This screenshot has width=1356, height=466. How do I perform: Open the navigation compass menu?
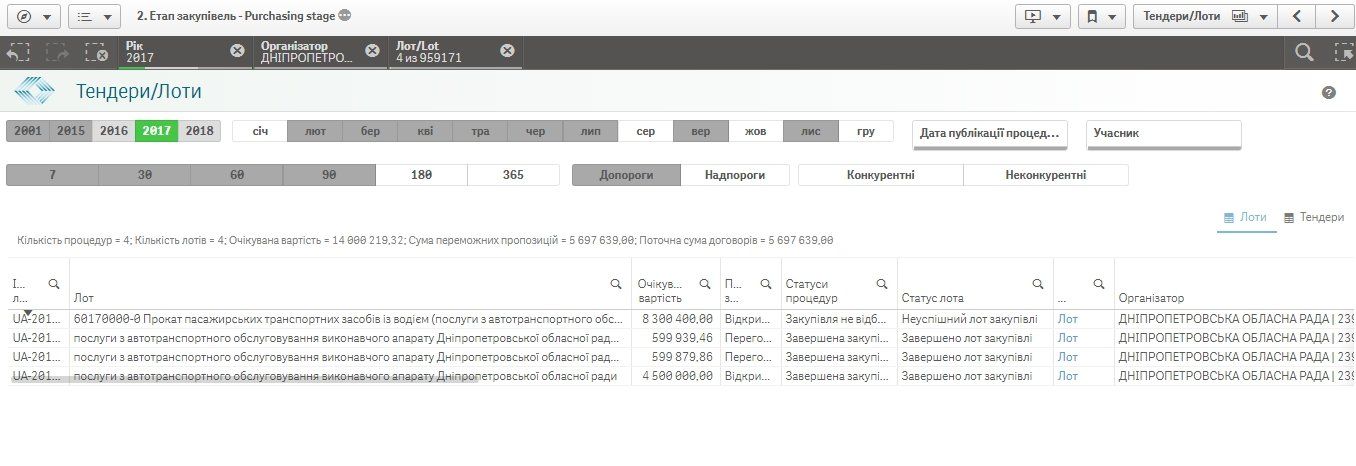33,17
